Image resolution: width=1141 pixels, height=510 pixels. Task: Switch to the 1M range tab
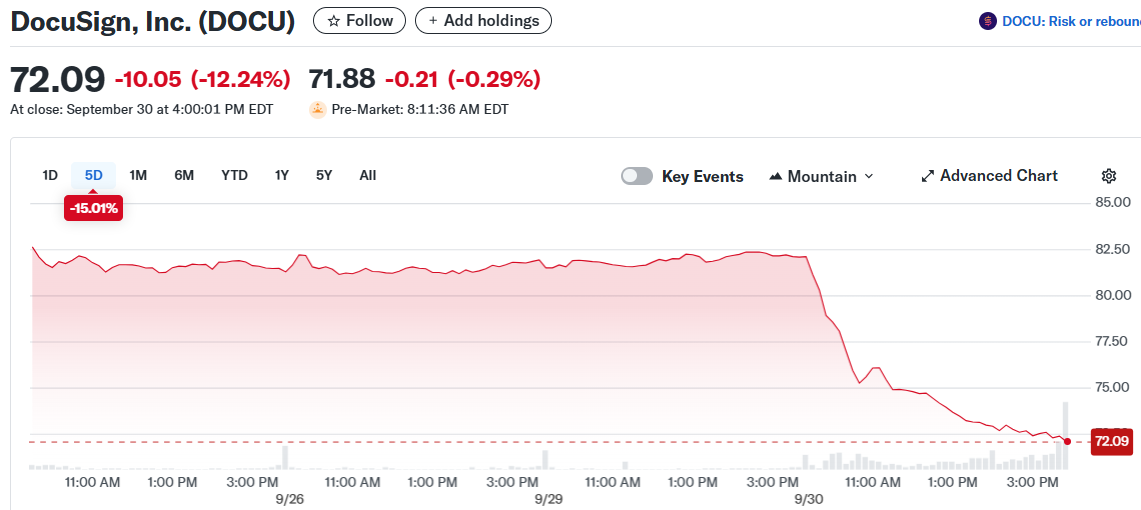(x=138, y=175)
